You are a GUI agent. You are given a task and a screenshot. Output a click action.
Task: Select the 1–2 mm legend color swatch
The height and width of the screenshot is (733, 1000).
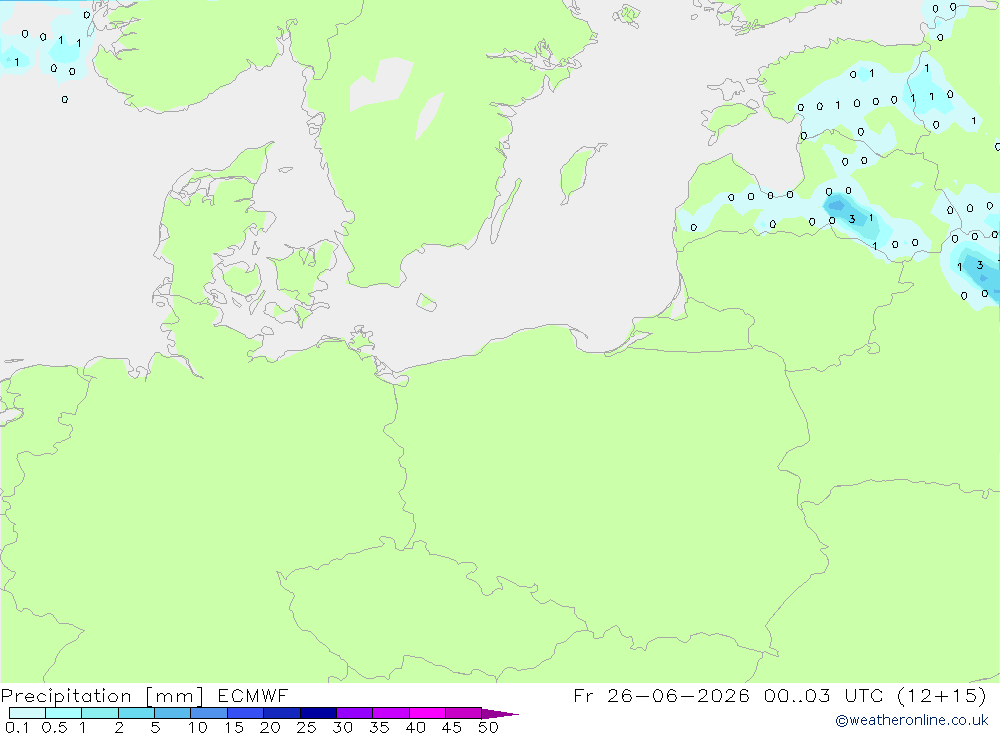click(100, 713)
